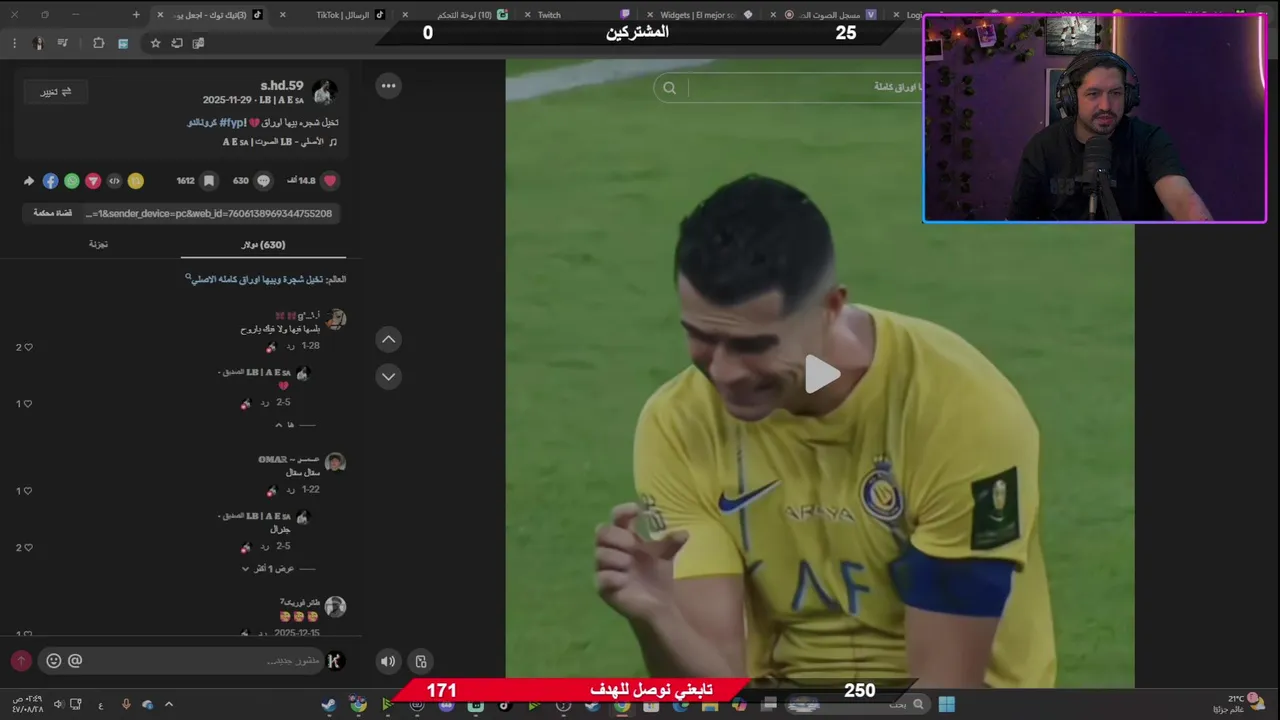This screenshot has width=1280, height=720.
Task: Click the mini-player icon beside volume
Action: pos(421,661)
